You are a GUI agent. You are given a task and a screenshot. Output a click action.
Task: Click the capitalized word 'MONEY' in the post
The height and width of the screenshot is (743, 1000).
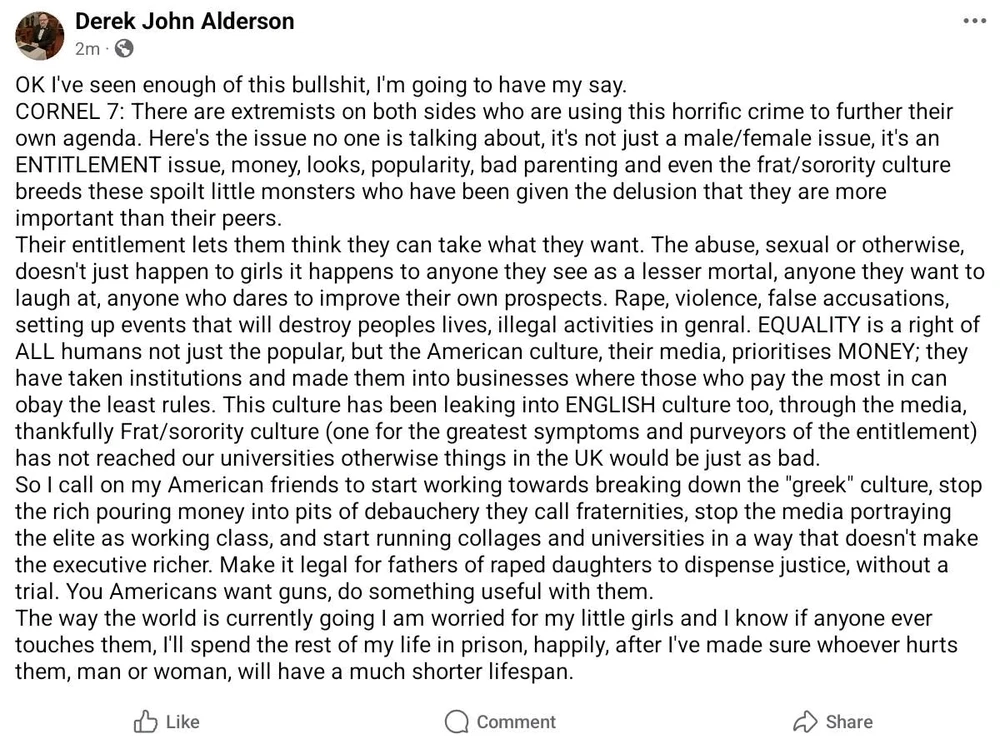click(x=876, y=352)
